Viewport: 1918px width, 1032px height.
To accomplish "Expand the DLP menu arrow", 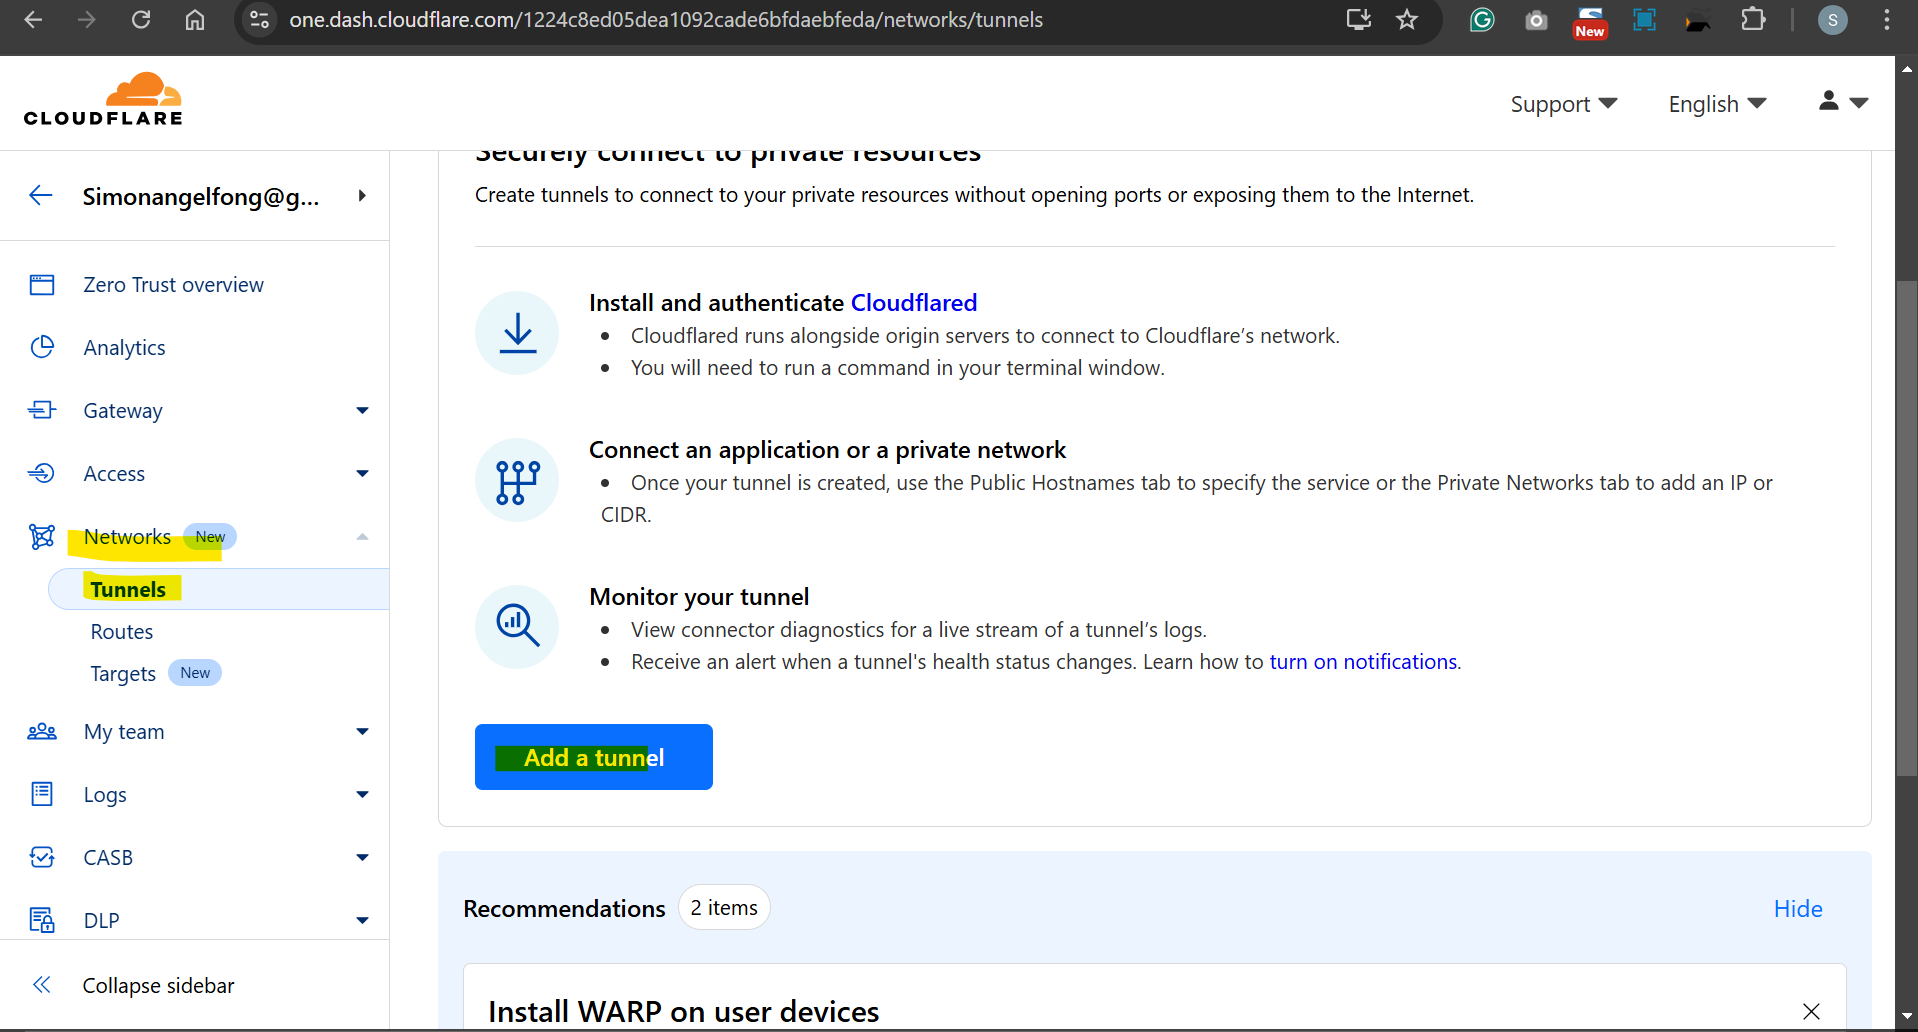I will pos(362,921).
